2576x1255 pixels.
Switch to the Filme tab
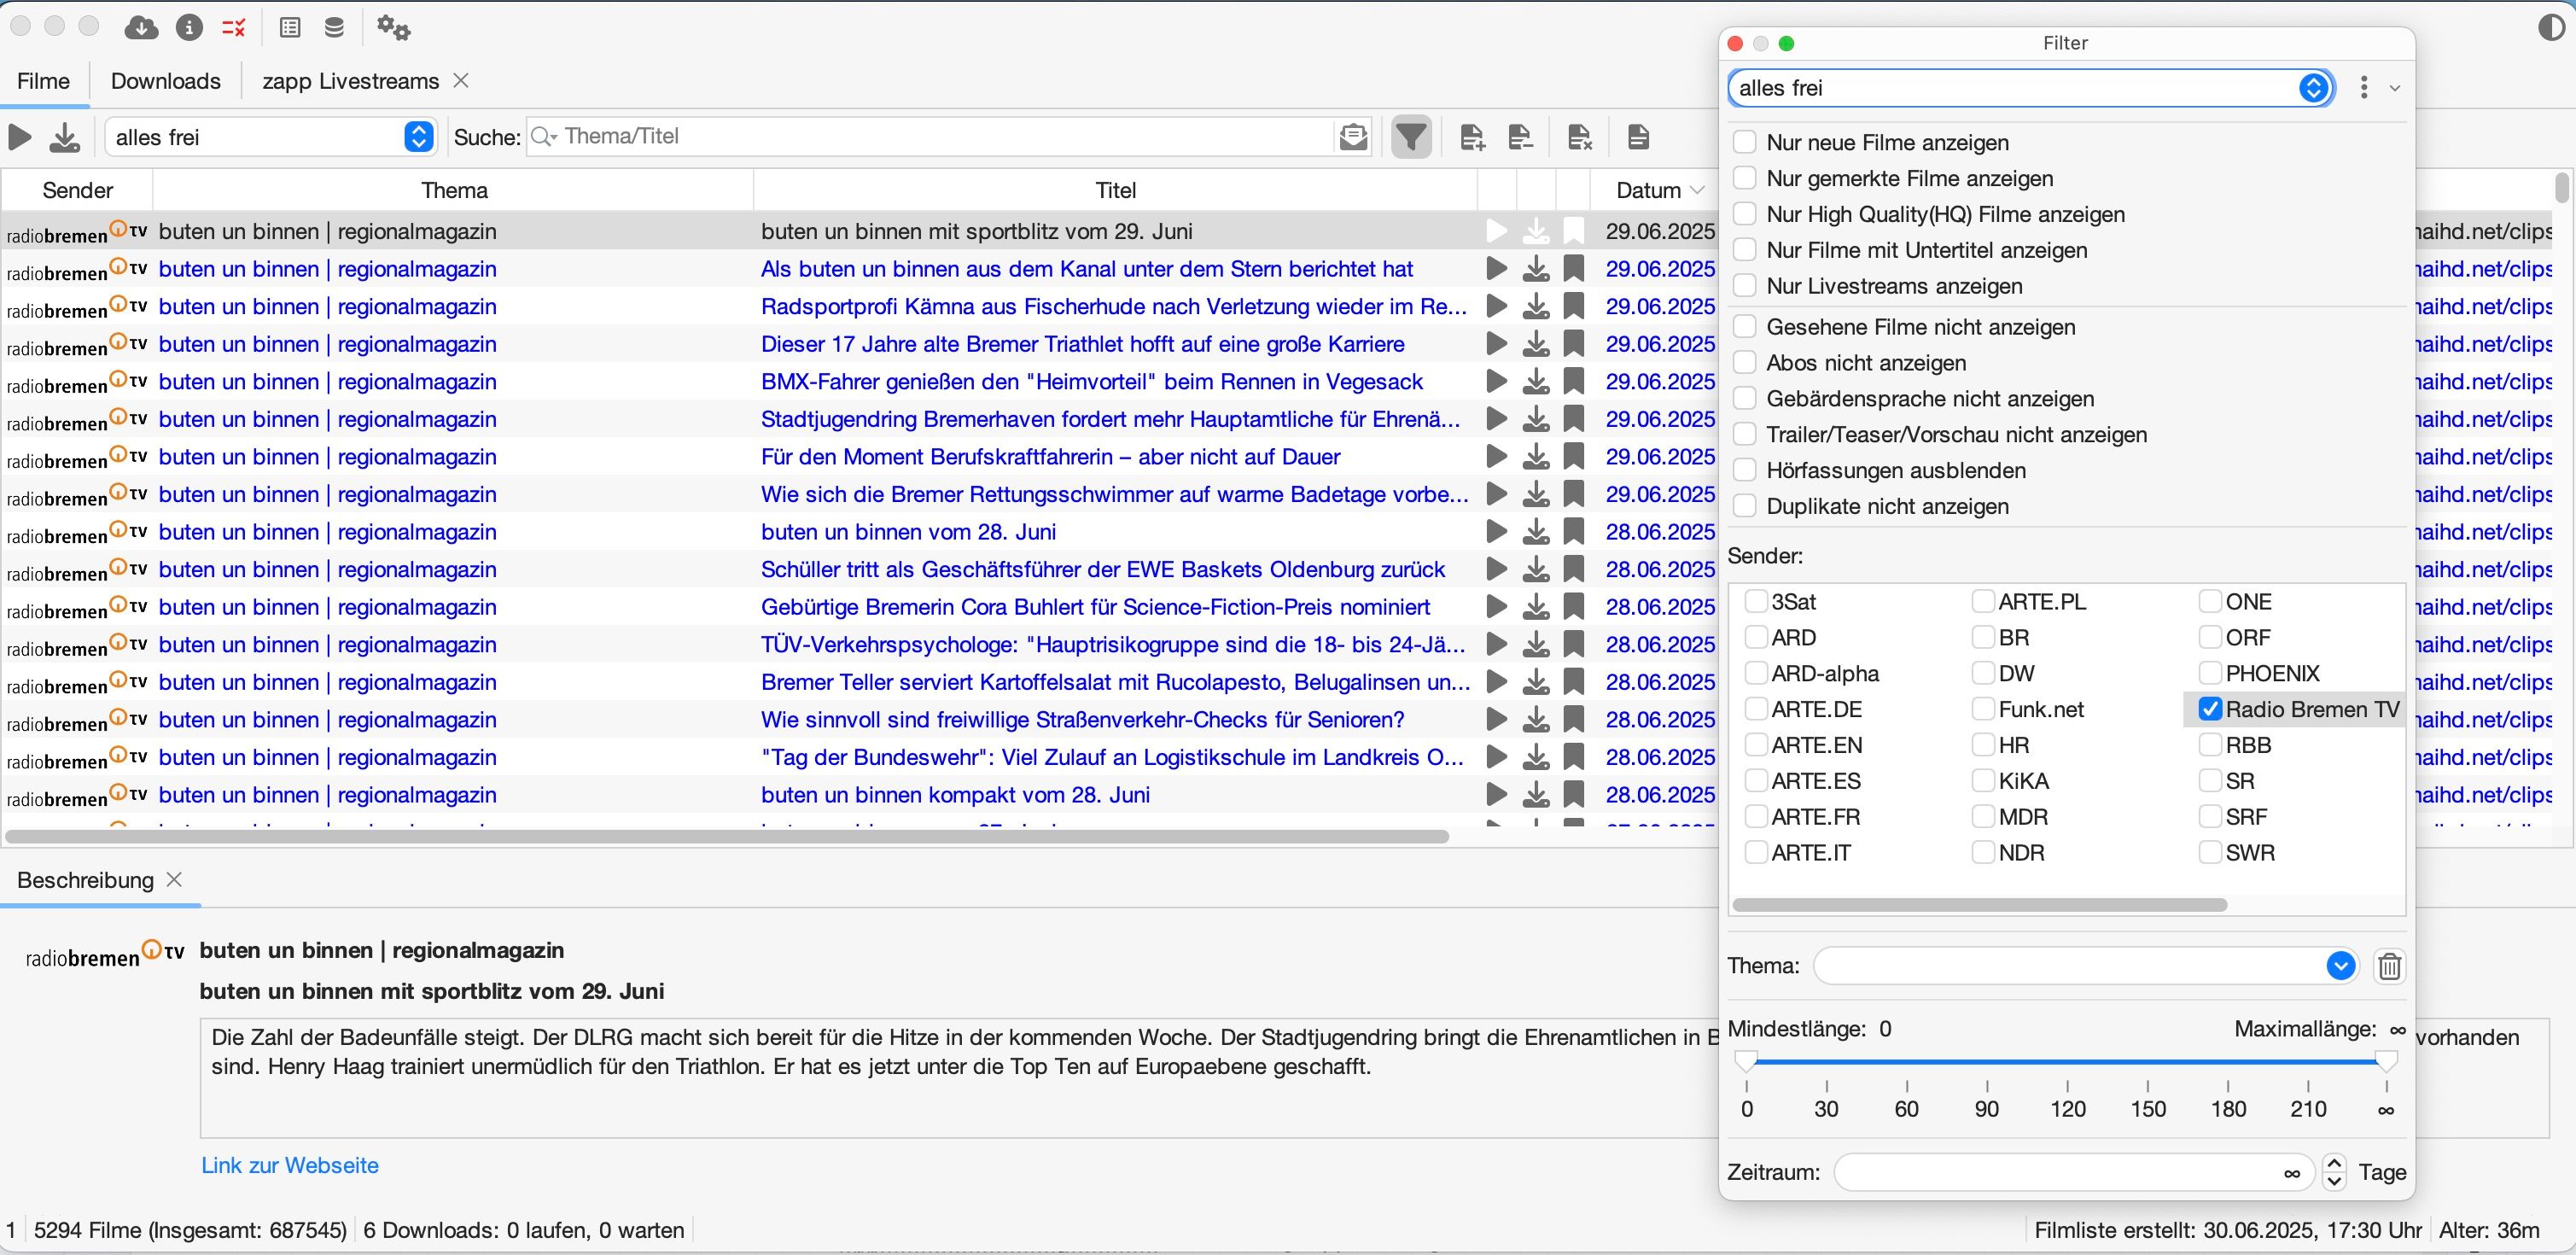coord(43,81)
